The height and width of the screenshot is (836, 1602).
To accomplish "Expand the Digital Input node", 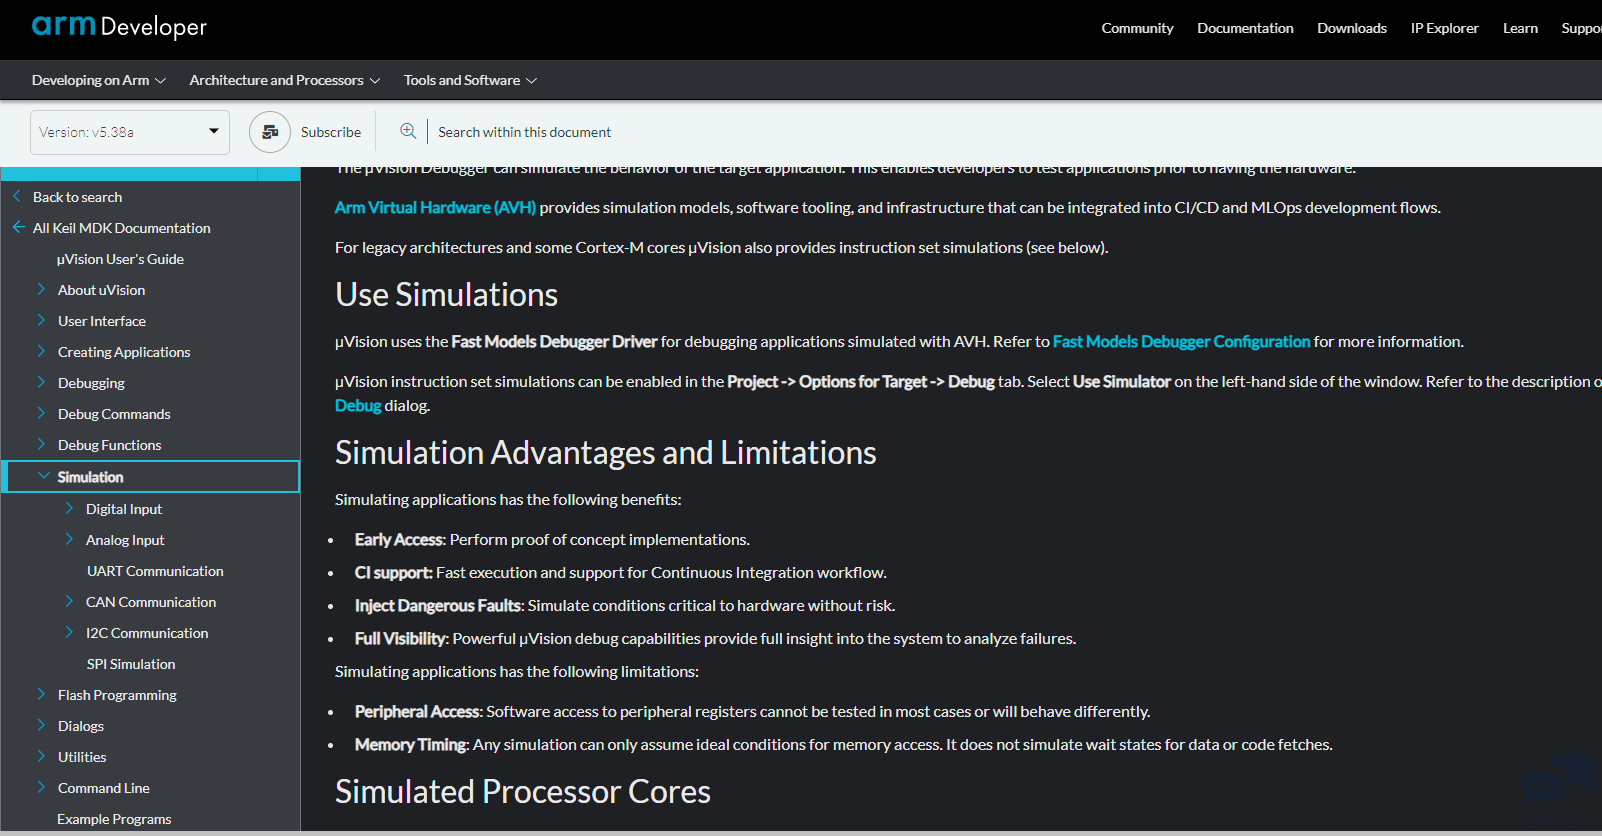I will [x=69, y=508].
